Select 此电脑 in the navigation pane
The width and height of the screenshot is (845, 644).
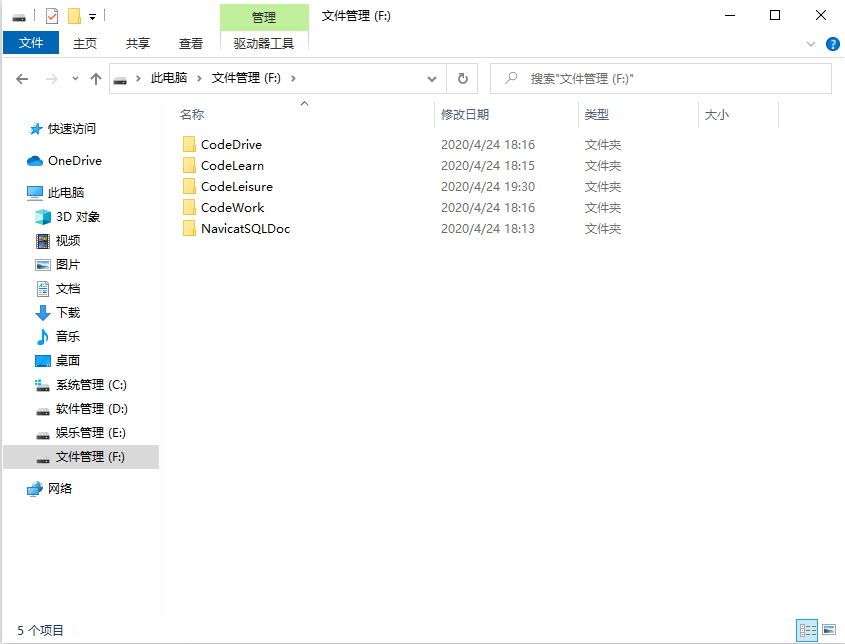[x=66, y=192]
